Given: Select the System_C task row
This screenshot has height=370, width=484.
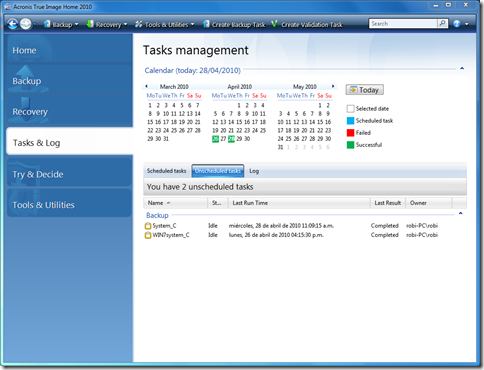Looking at the screenshot, I should click(x=305, y=226).
